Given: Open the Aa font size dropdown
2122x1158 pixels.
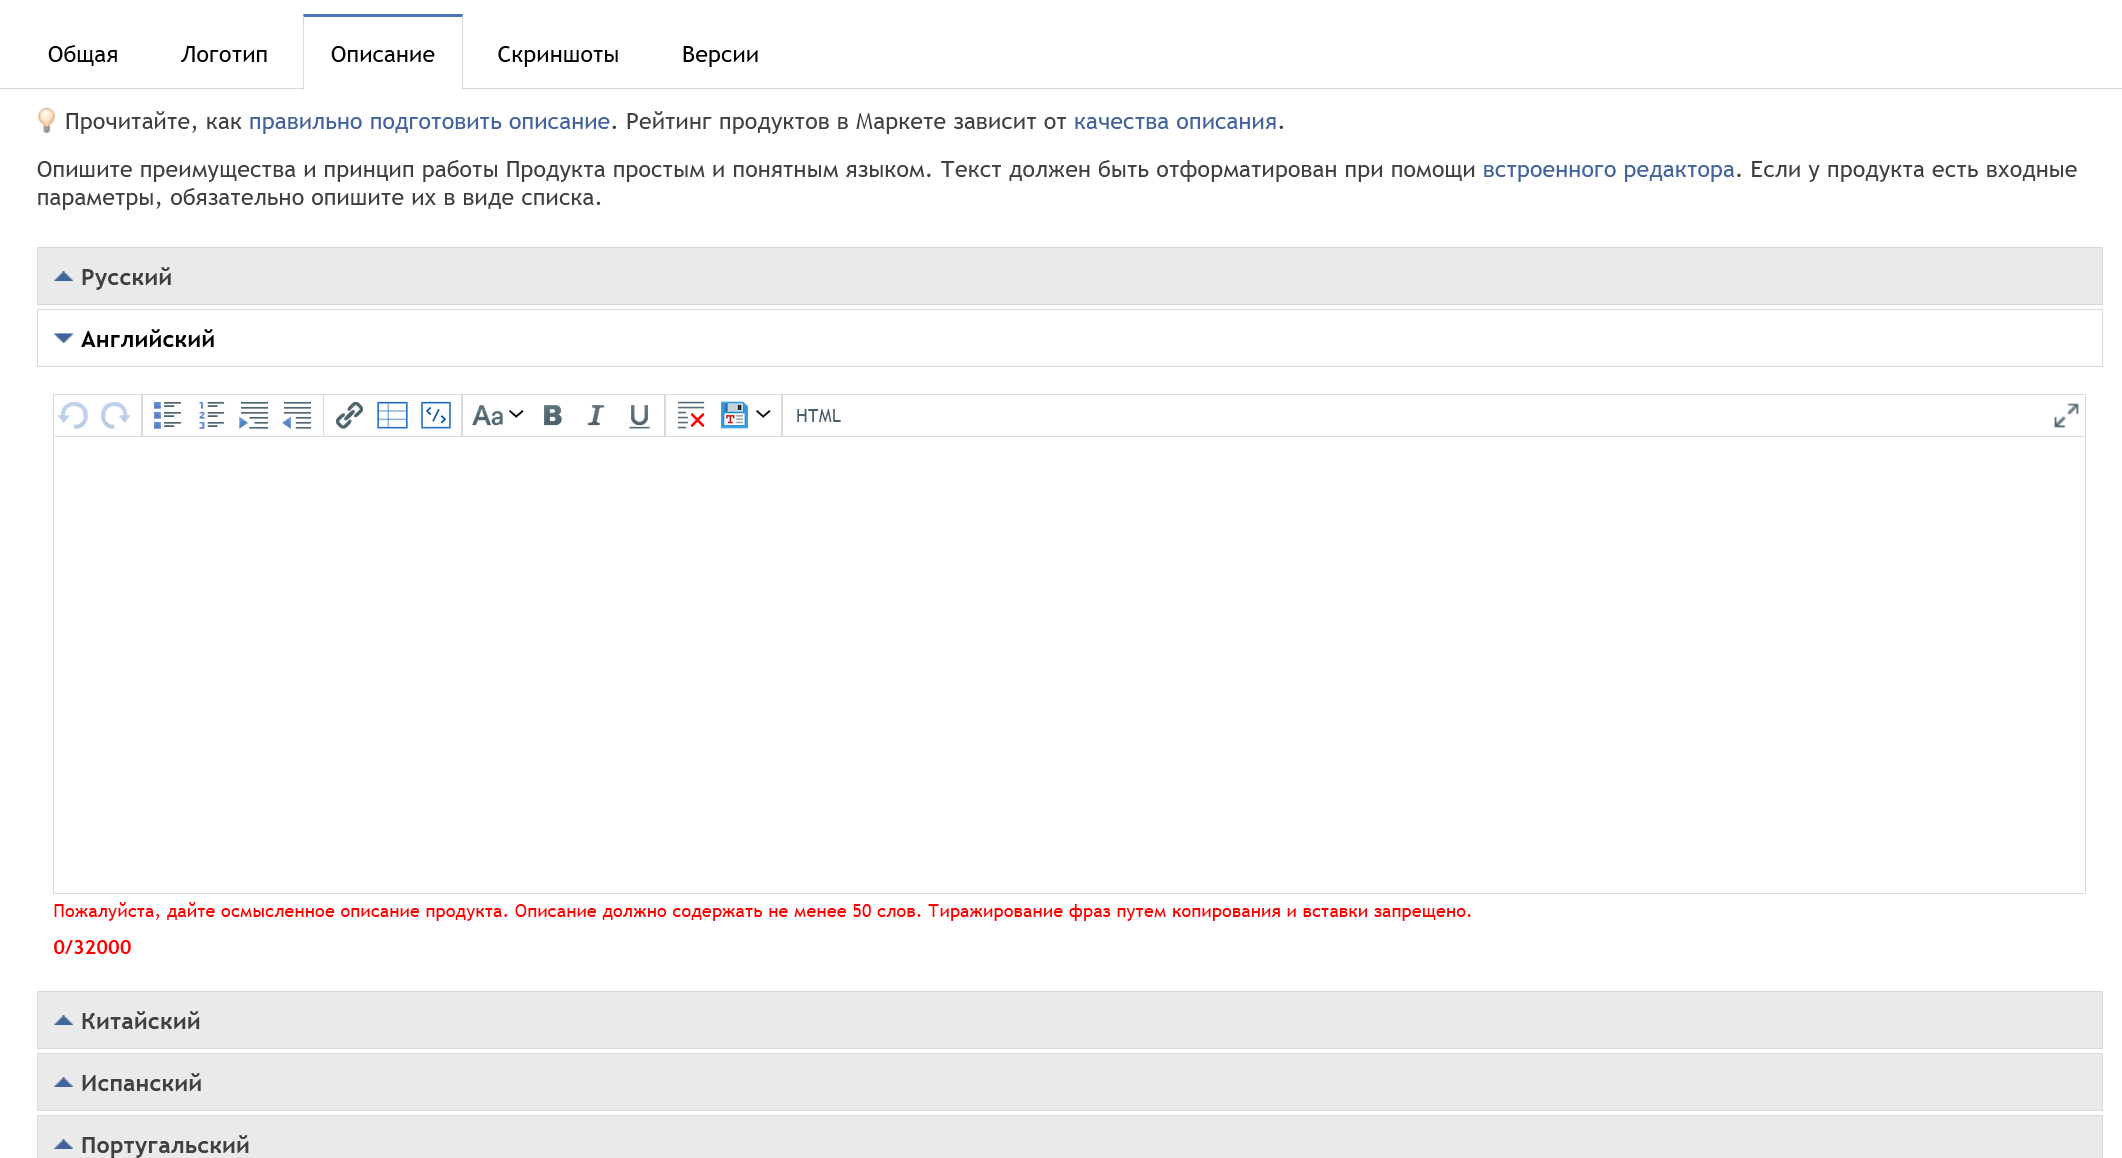Looking at the screenshot, I should pos(497,415).
